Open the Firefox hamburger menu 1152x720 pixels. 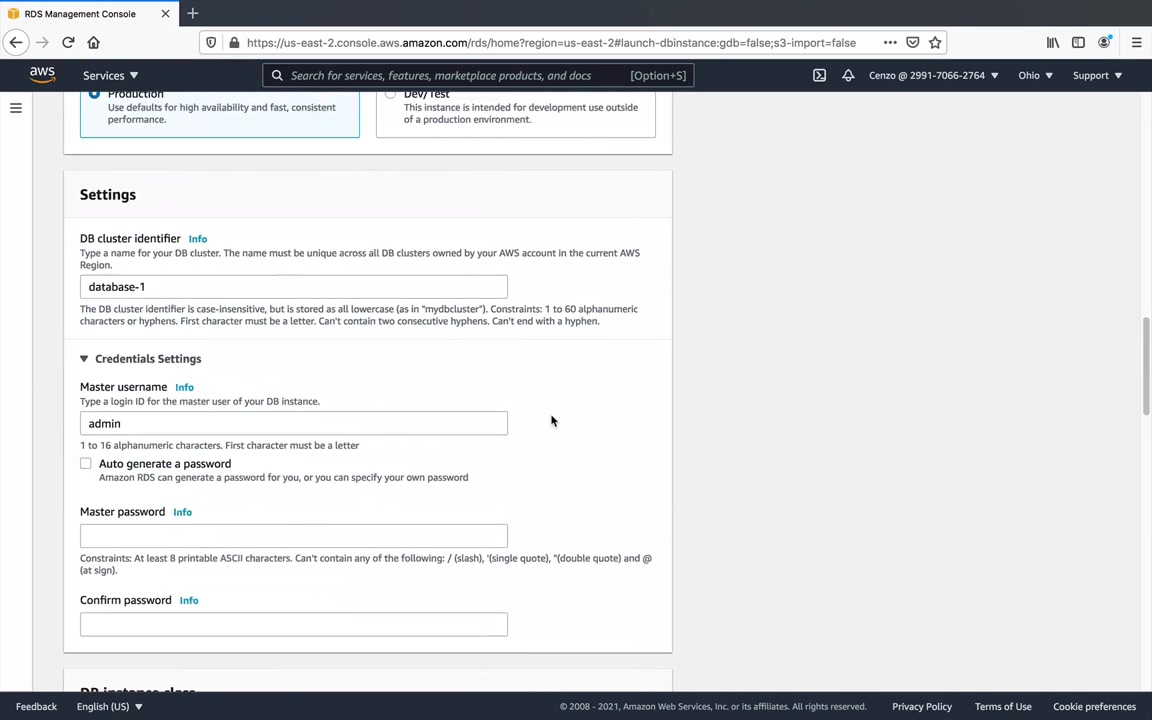[1136, 43]
